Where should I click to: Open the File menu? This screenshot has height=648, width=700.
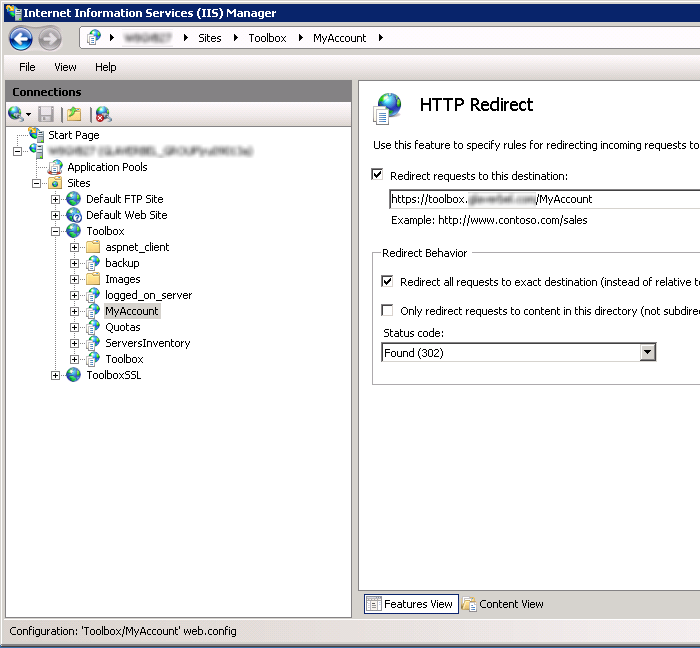point(27,67)
